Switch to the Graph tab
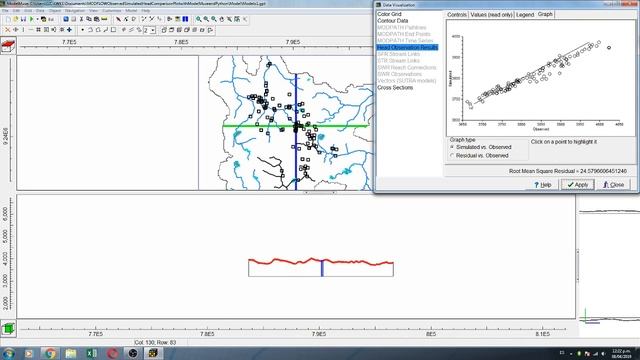 point(545,14)
